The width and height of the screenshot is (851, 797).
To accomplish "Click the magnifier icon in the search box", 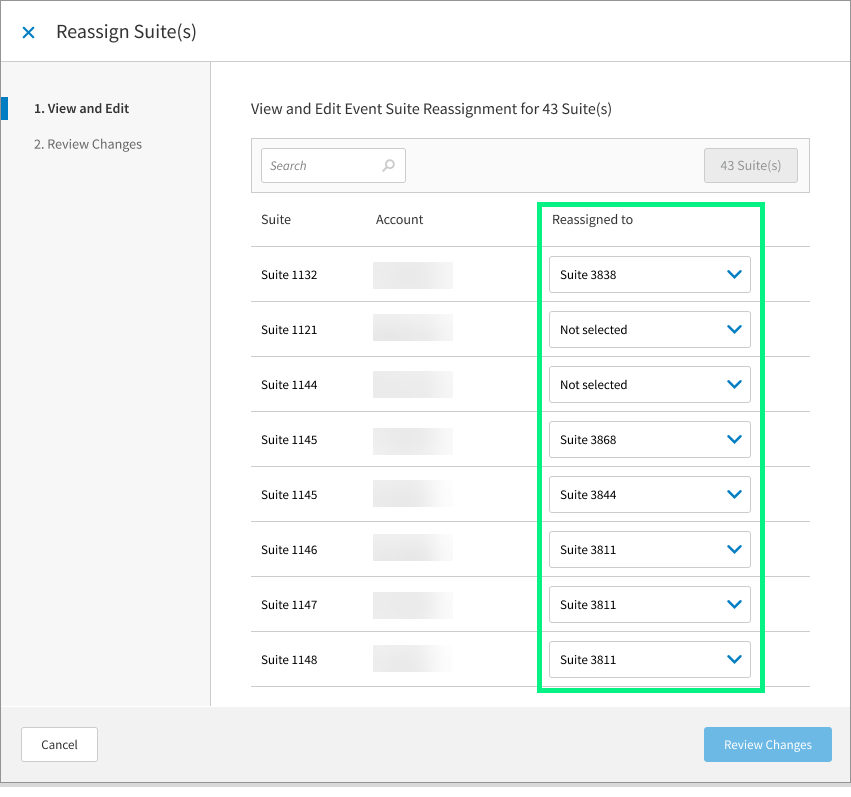I will click(389, 166).
